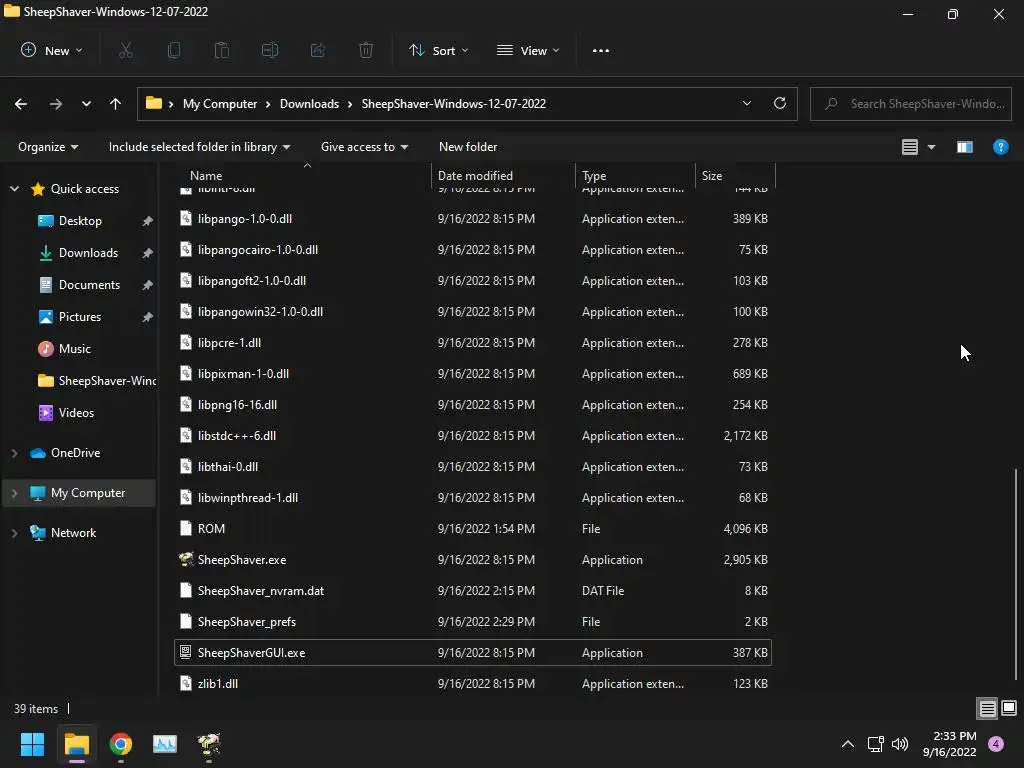Select Videos in the sidebar
The image size is (1024, 768).
coord(76,413)
